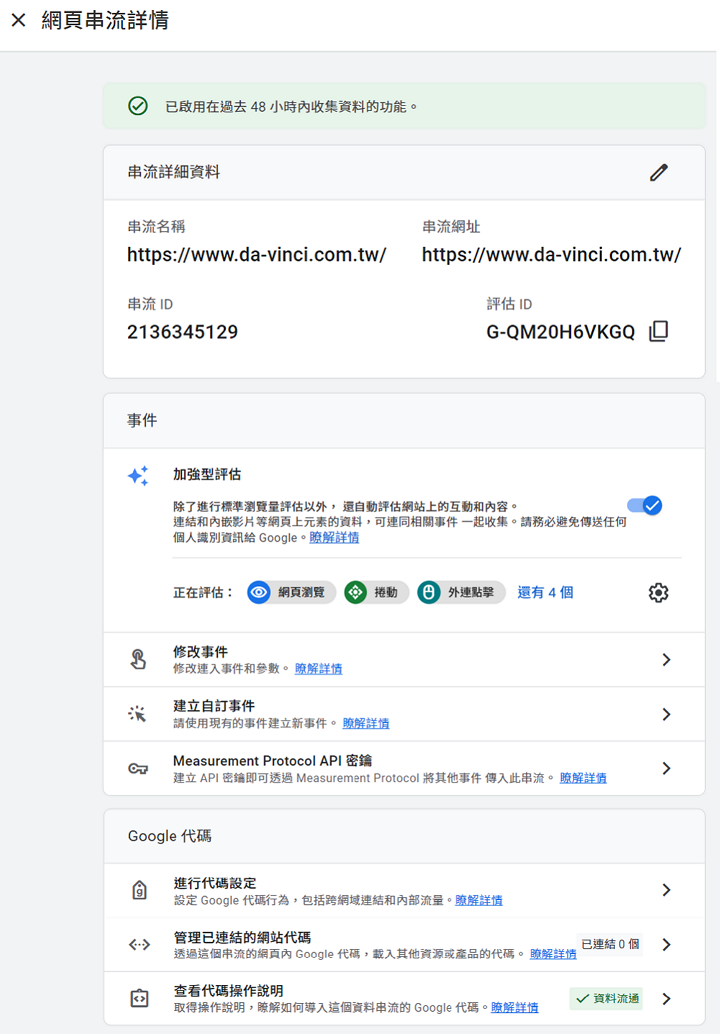Click the 查看代碼操作說明 row title

click(x=228, y=990)
